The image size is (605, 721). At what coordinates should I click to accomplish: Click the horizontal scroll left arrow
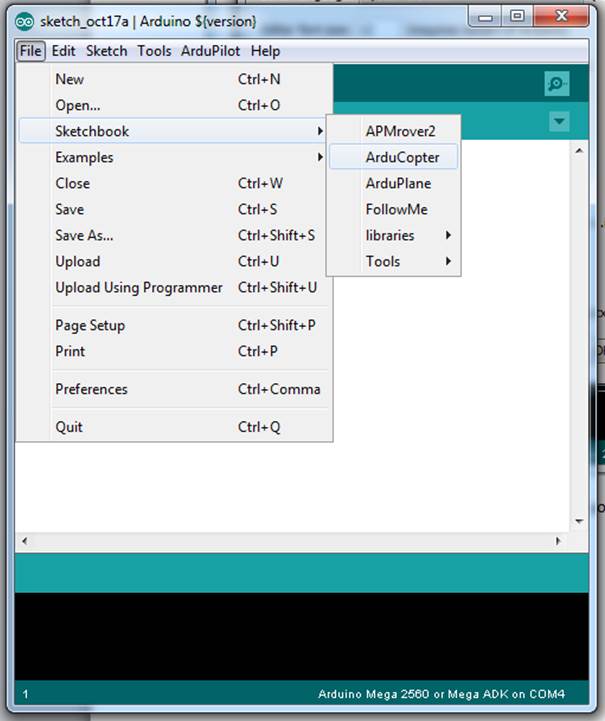24,541
